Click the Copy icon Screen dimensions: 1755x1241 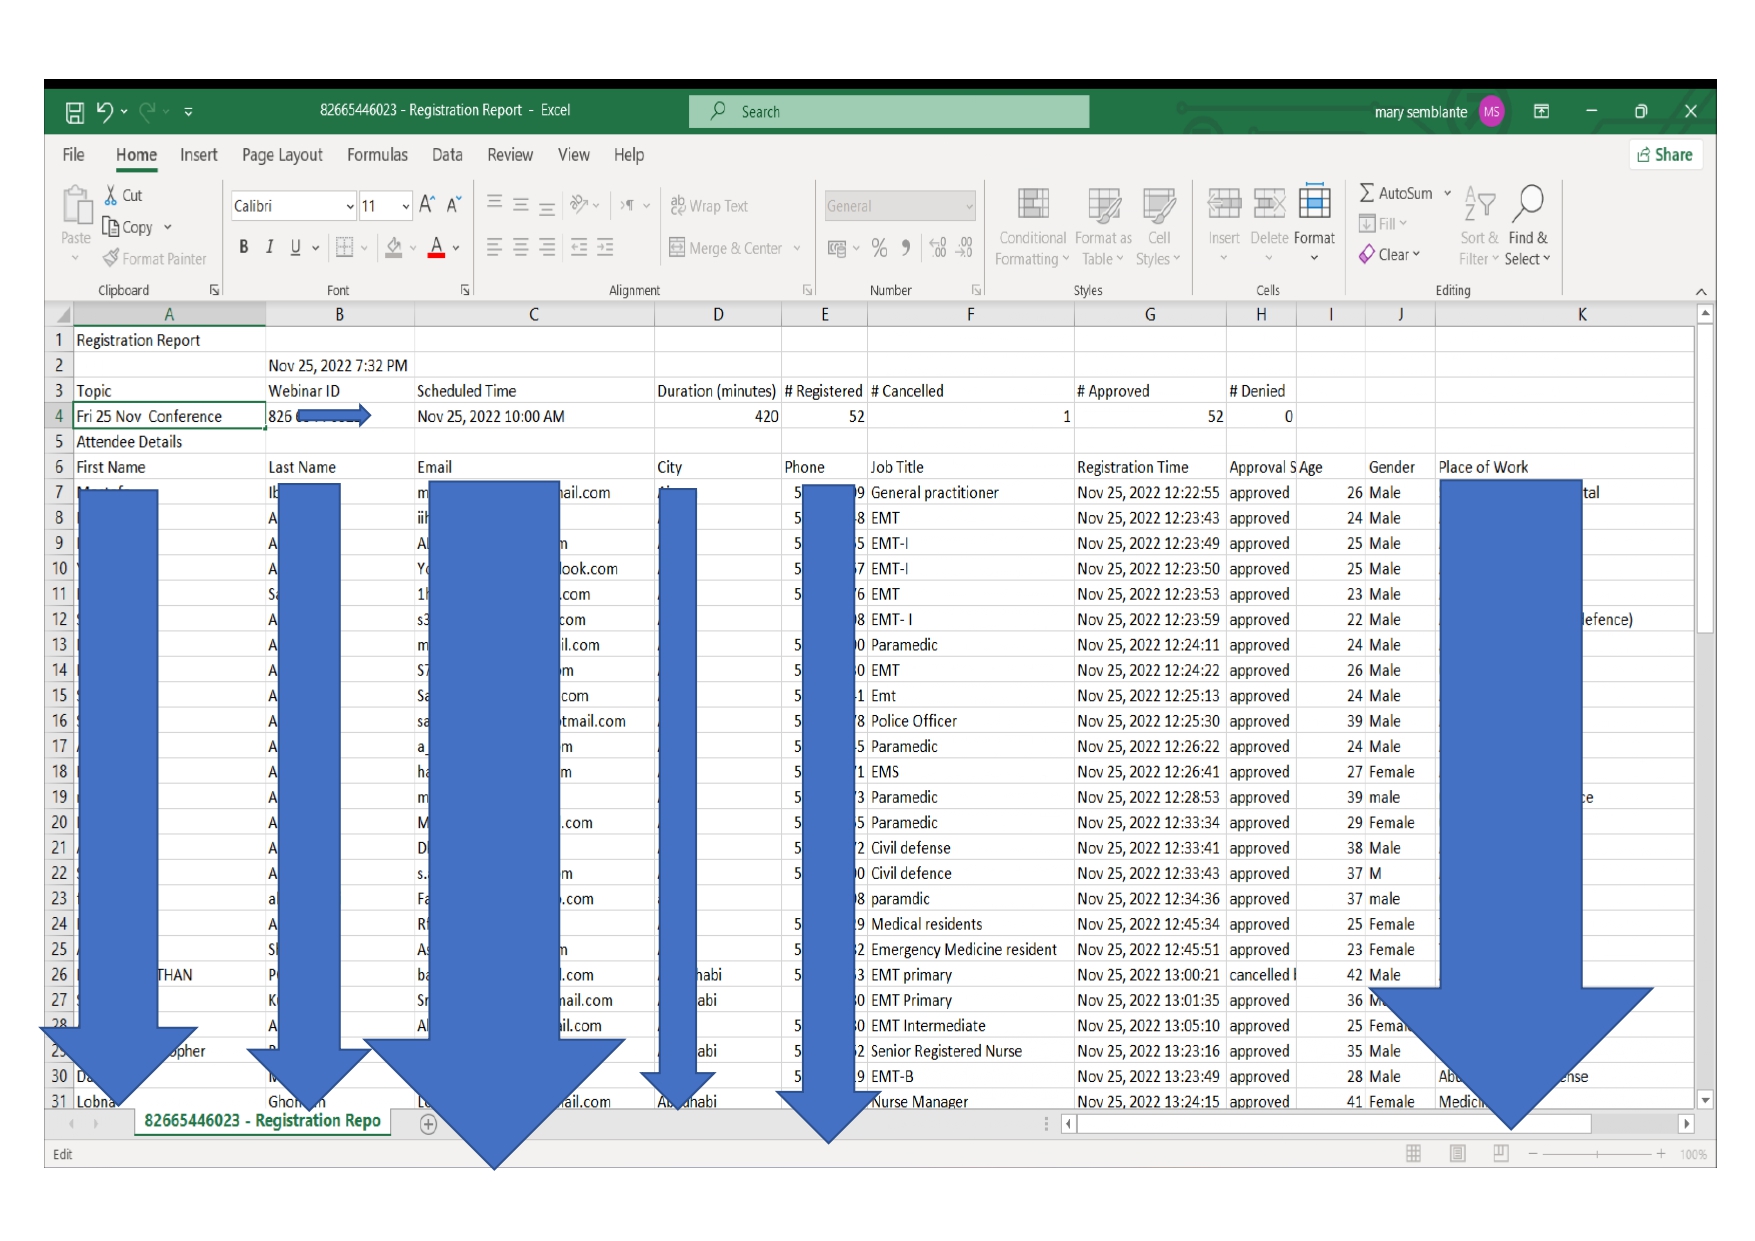111,227
